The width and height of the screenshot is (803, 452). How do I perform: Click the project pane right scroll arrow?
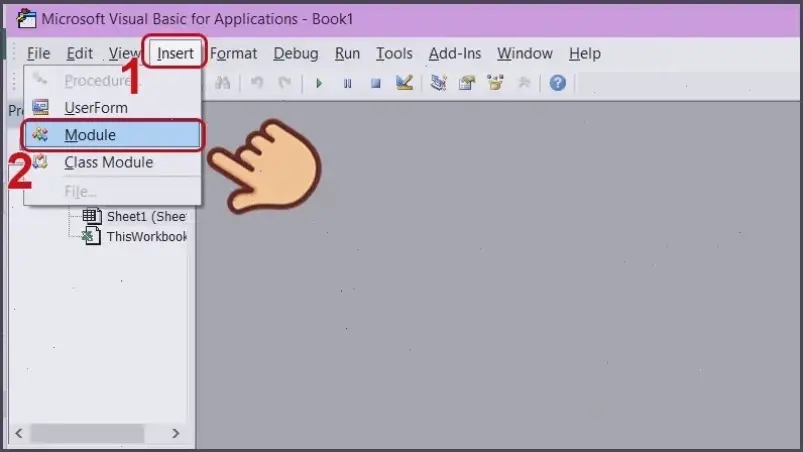(x=176, y=433)
